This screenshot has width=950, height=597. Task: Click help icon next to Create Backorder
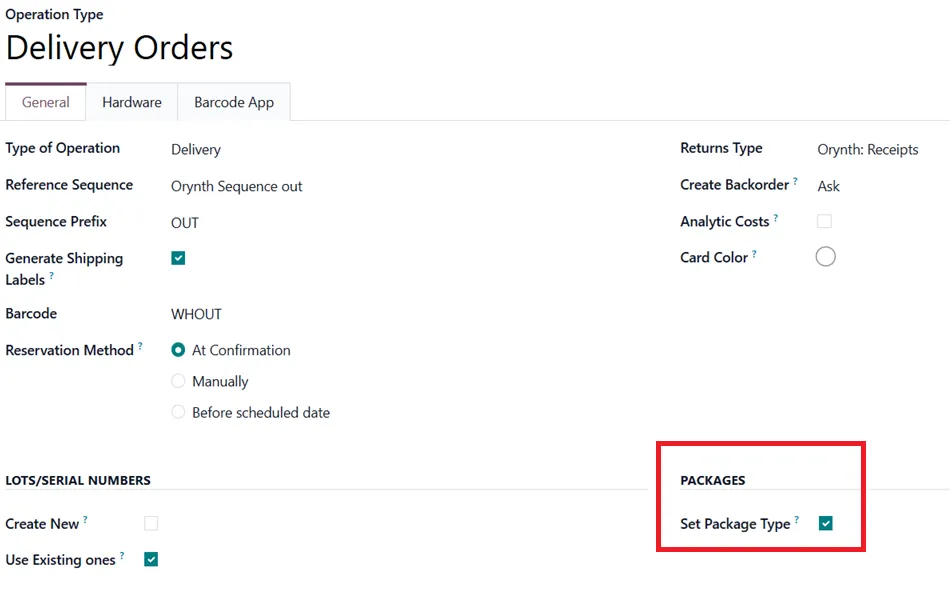click(795, 181)
